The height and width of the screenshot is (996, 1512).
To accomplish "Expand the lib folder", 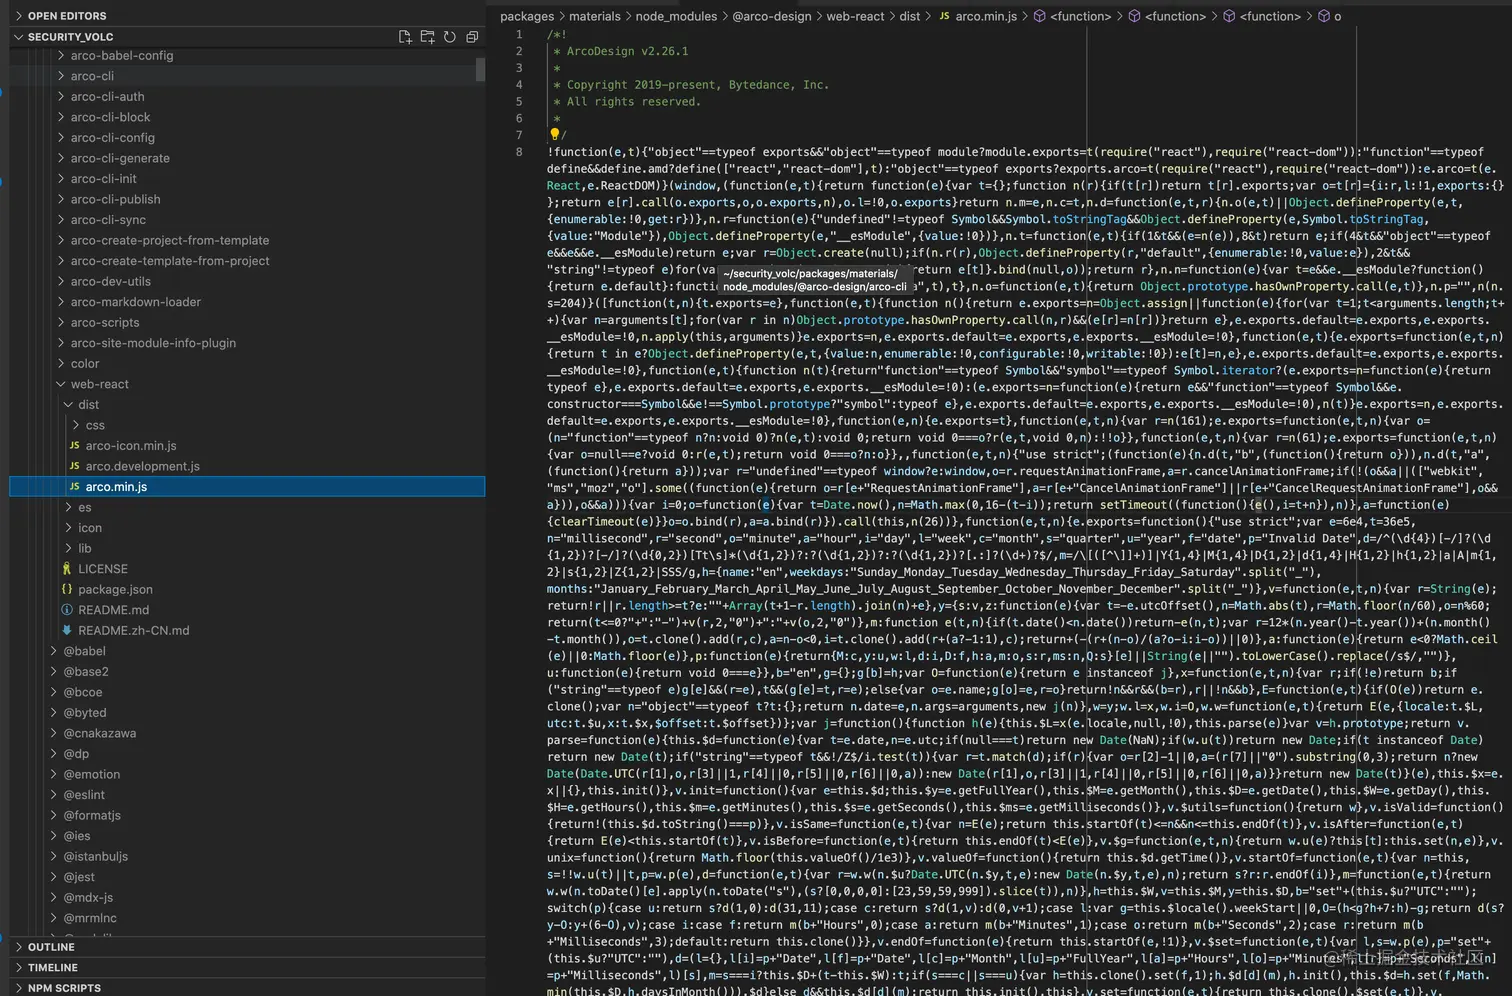I will click(68, 549).
